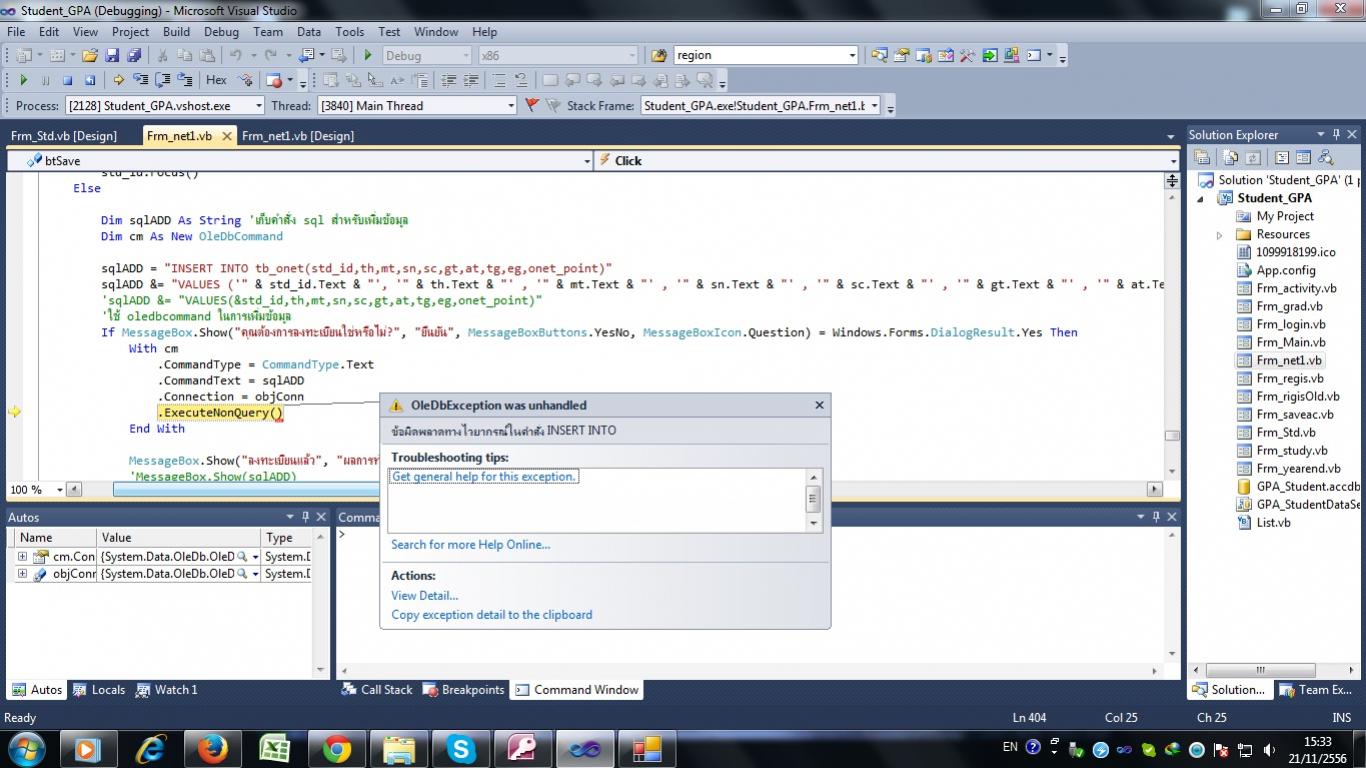This screenshot has width=1366, height=768.
Task: Click View Designer icon in Solution Explorer
Action: 1303,157
